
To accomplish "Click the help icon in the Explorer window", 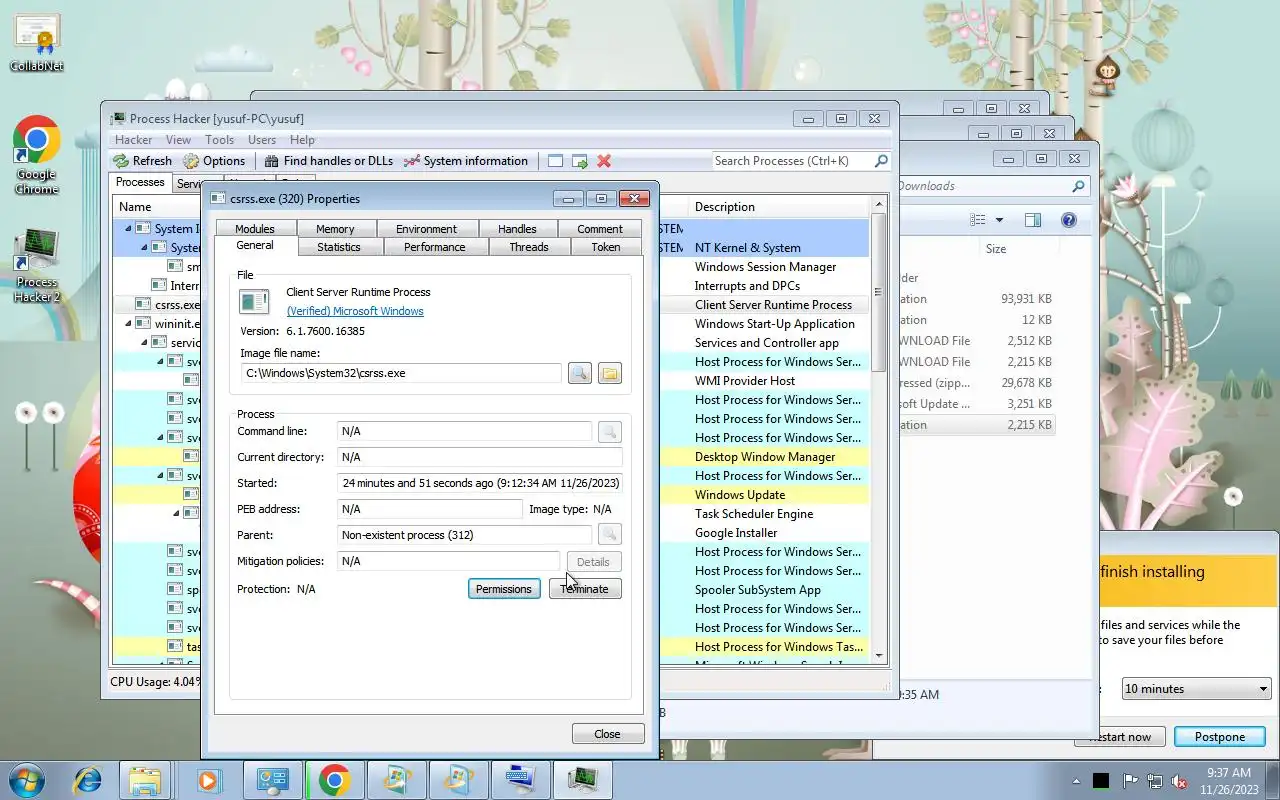I will (x=1068, y=220).
